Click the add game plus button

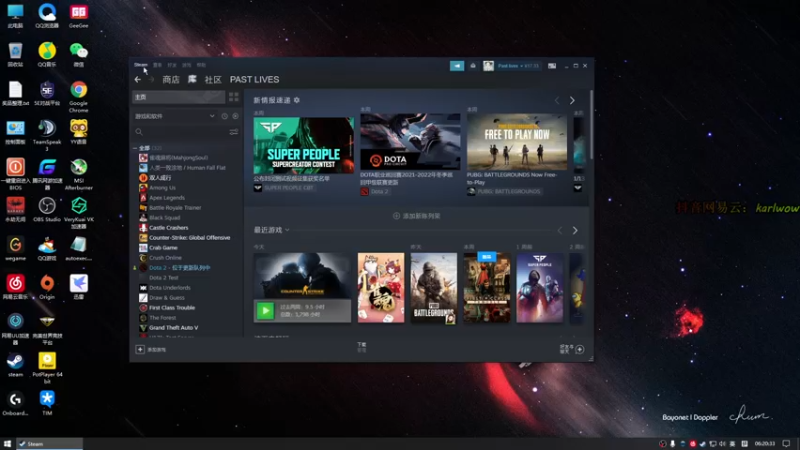pos(140,349)
